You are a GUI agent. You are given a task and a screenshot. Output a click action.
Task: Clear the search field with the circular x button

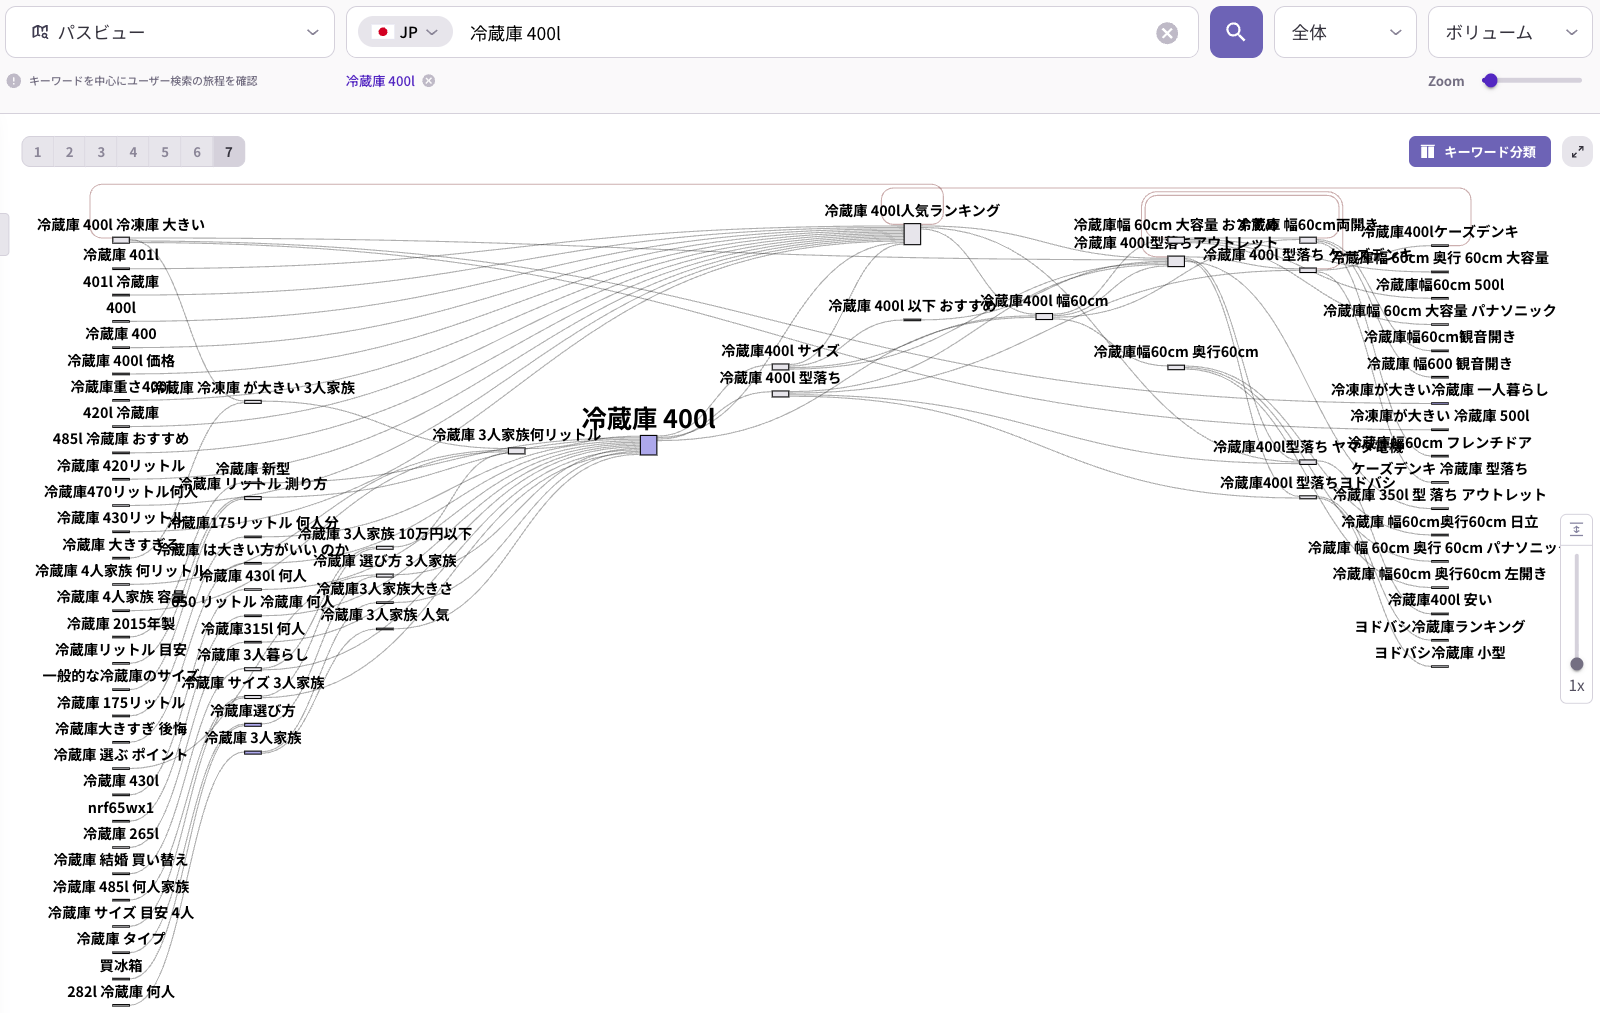1167,31
